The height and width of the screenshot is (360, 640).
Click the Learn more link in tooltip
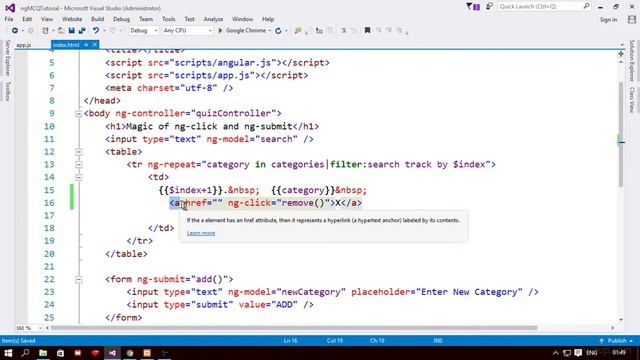201,233
